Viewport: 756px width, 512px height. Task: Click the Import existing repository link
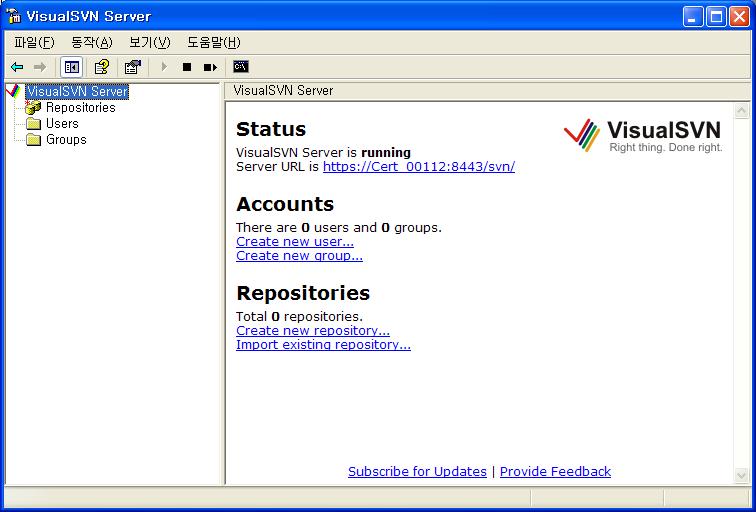324,345
